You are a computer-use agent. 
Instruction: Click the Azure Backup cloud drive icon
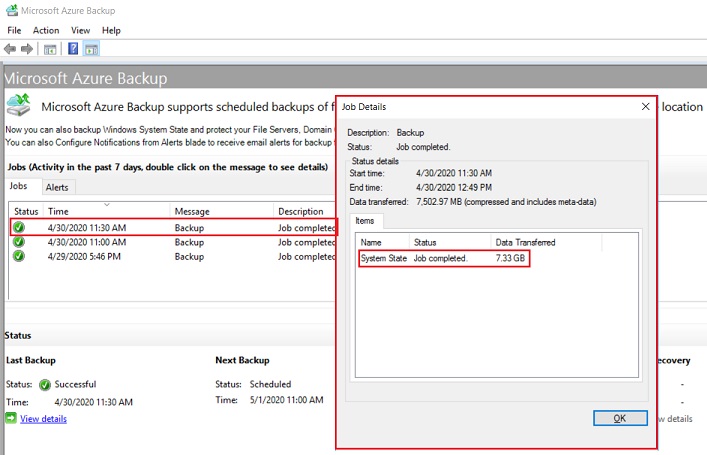[18, 105]
